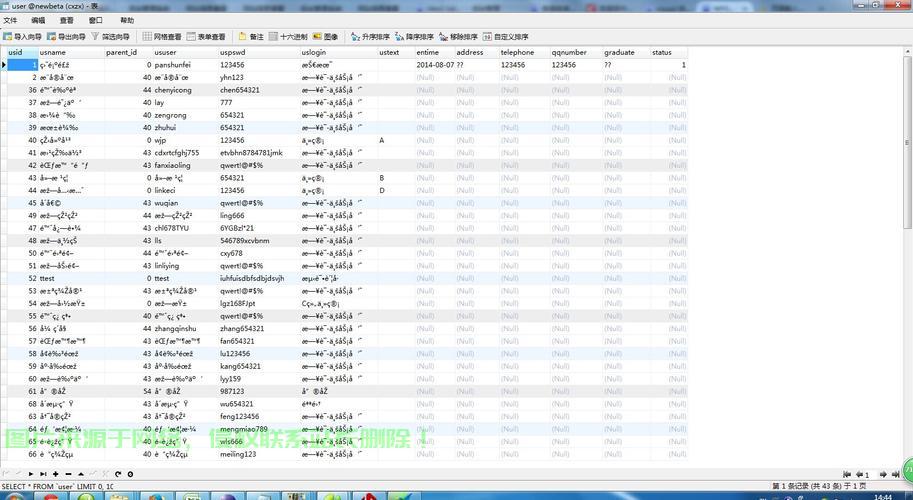Switch to 表单查看 form view

pyautogui.click(x=206, y=37)
